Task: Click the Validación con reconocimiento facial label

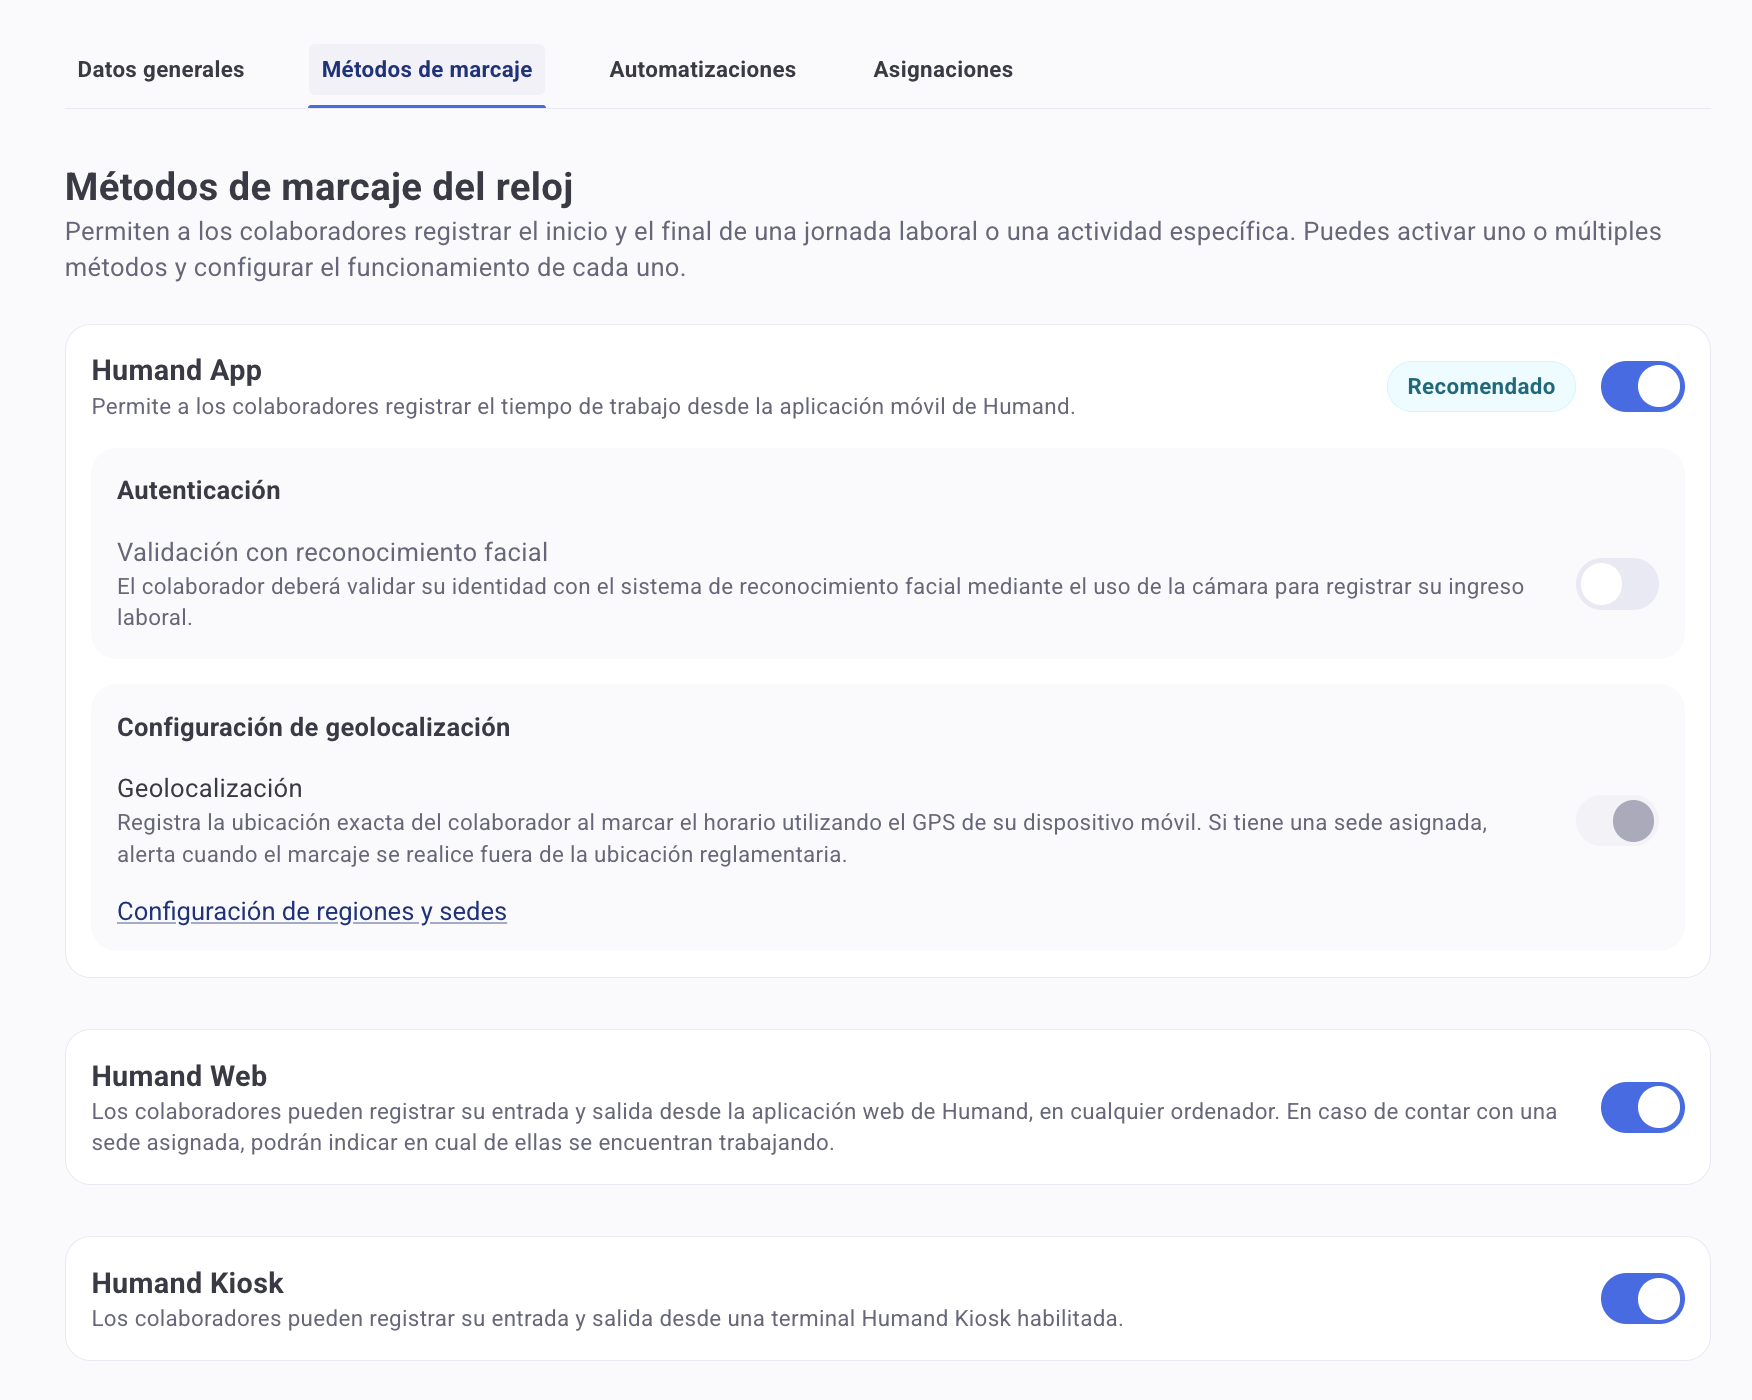Action: (332, 552)
